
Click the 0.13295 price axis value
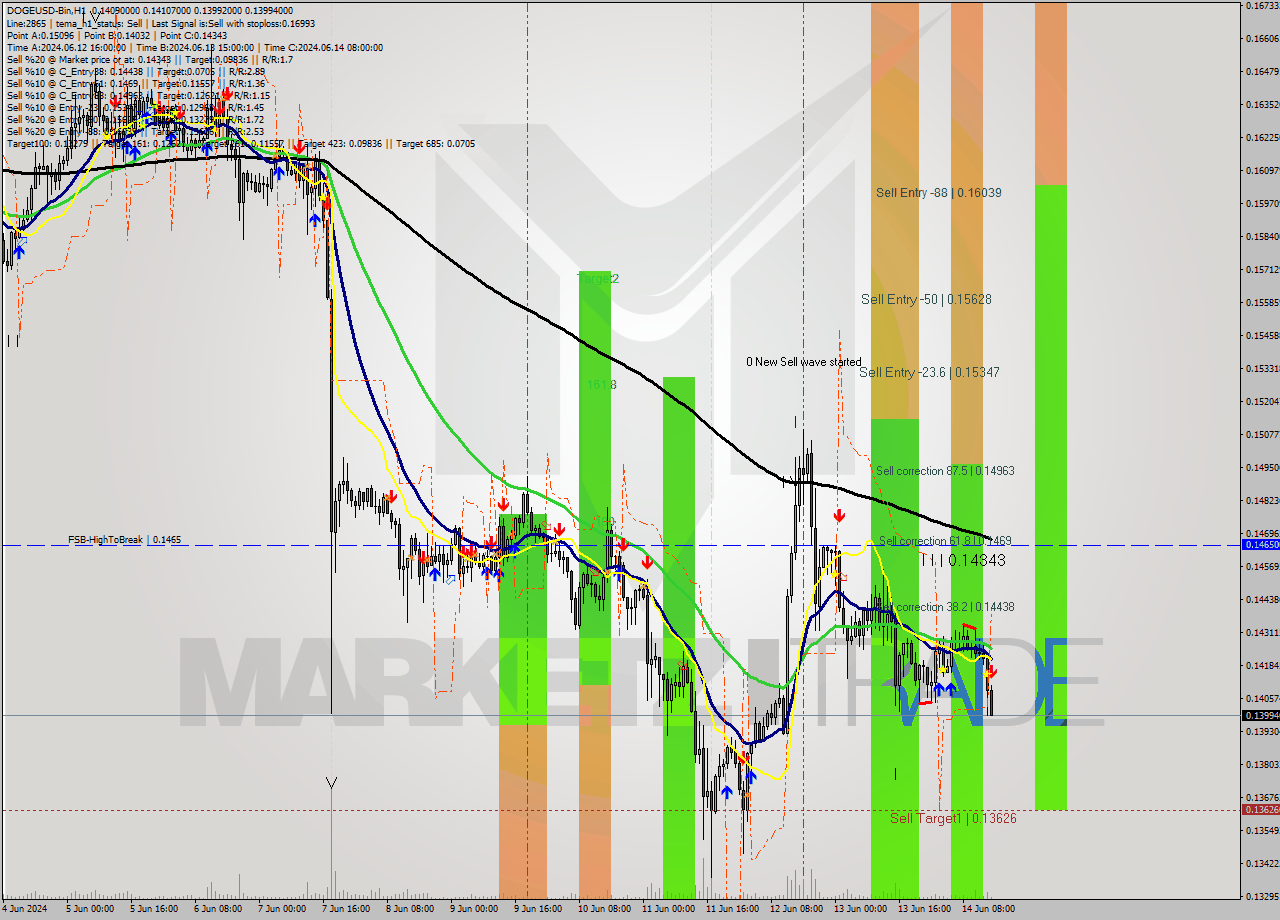click(x=1261, y=896)
